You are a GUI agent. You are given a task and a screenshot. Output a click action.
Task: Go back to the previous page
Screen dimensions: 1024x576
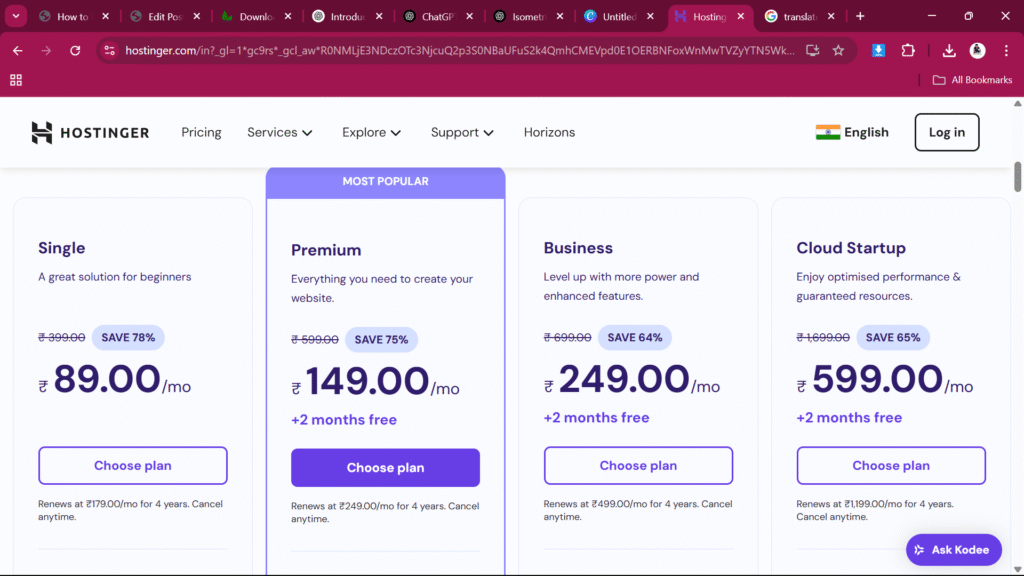pyautogui.click(x=18, y=50)
